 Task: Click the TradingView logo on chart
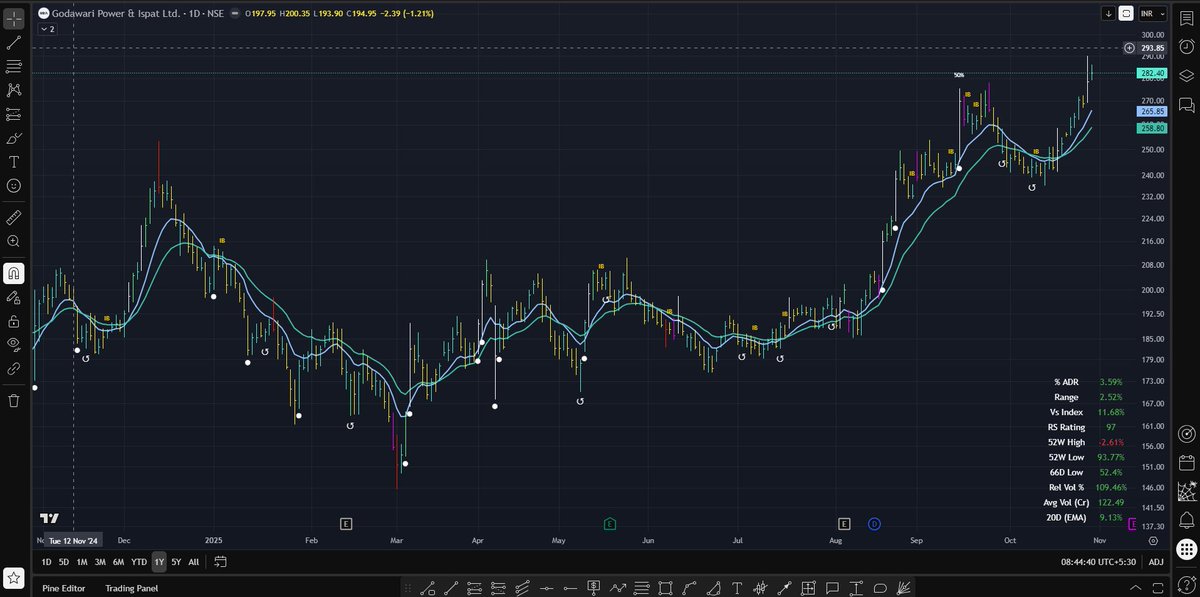click(47, 518)
